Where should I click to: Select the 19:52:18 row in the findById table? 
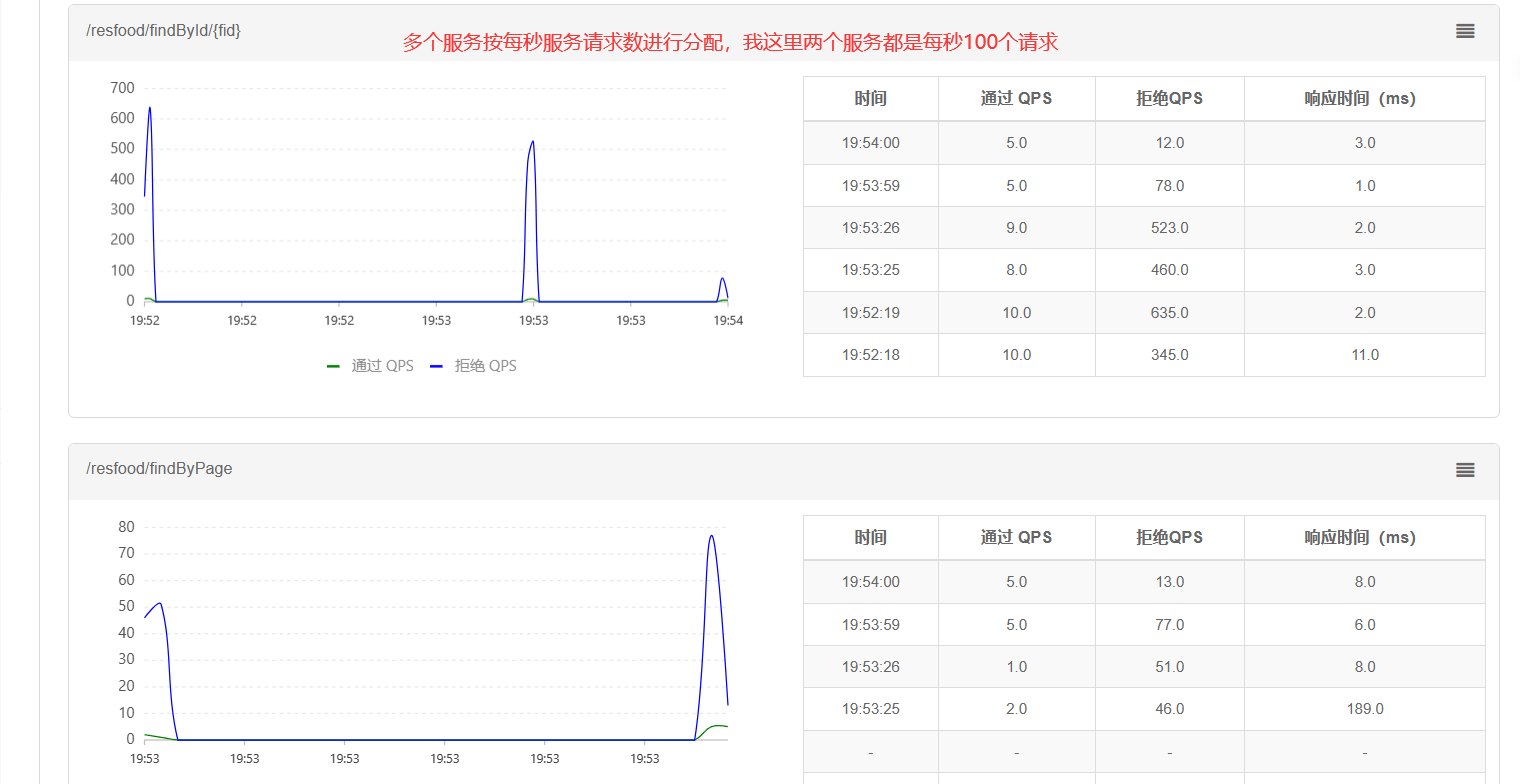pyautogui.click(x=870, y=355)
